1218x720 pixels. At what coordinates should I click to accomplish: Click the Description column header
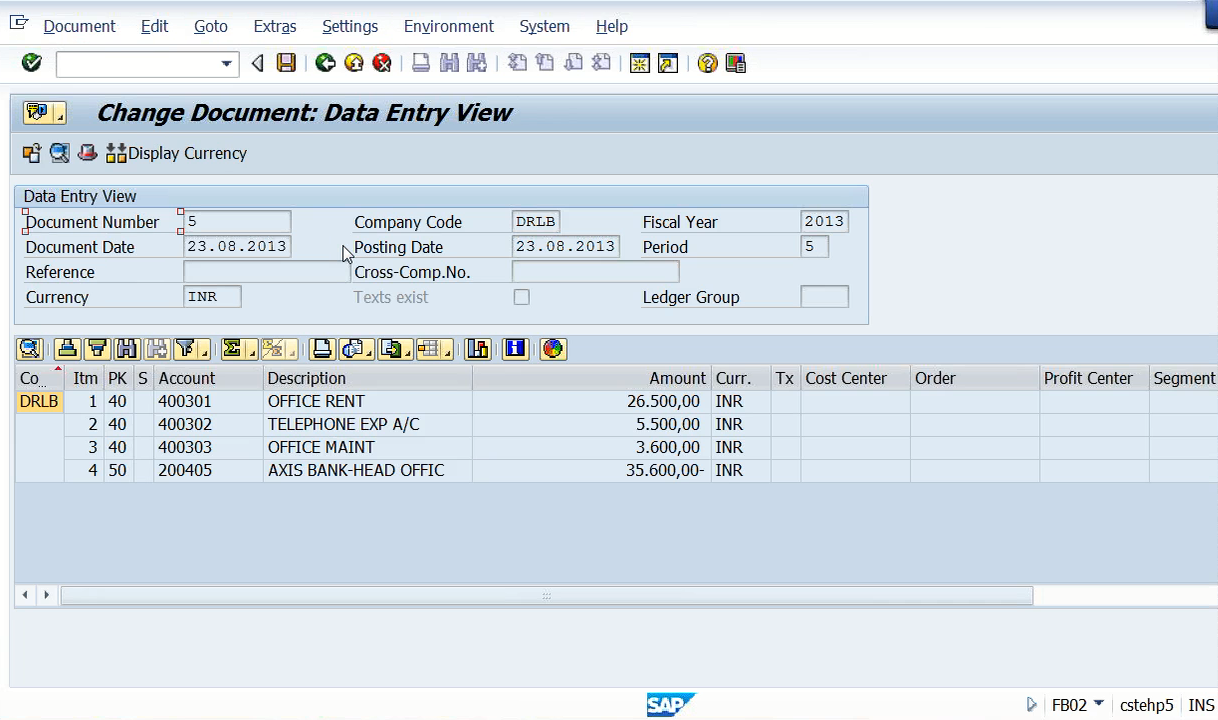[x=368, y=378]
